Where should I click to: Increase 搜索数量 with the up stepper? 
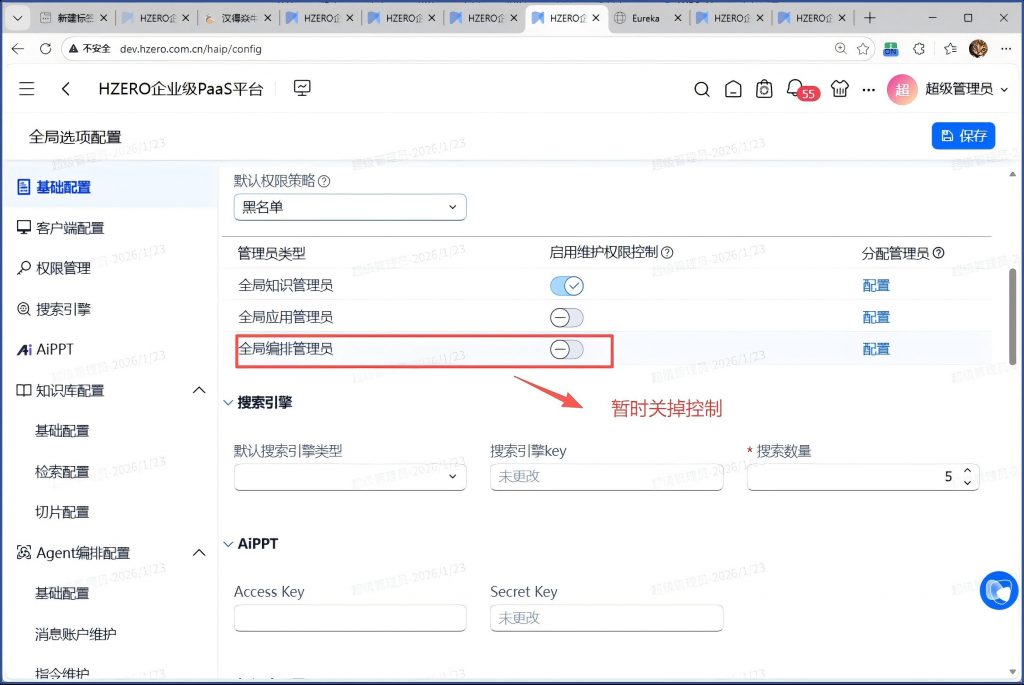(x=967, y=471)
